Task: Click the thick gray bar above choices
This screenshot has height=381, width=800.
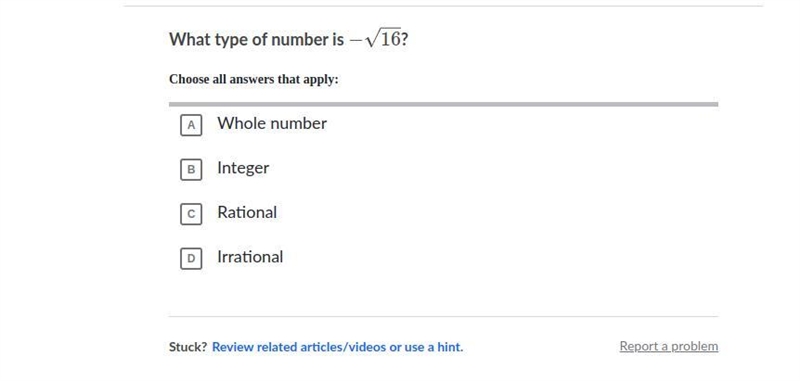Action: [443, 104]
